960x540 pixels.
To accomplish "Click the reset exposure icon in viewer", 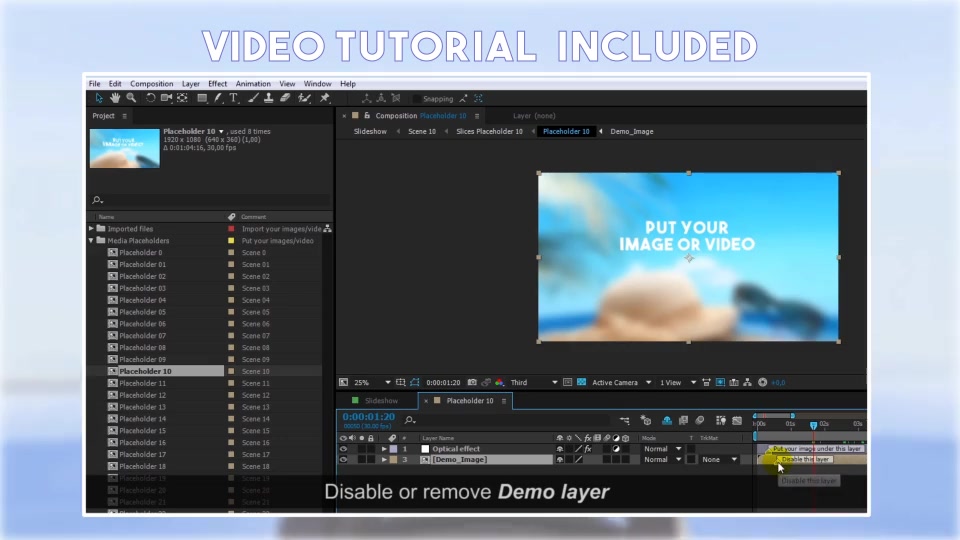I will click(763, 382).
